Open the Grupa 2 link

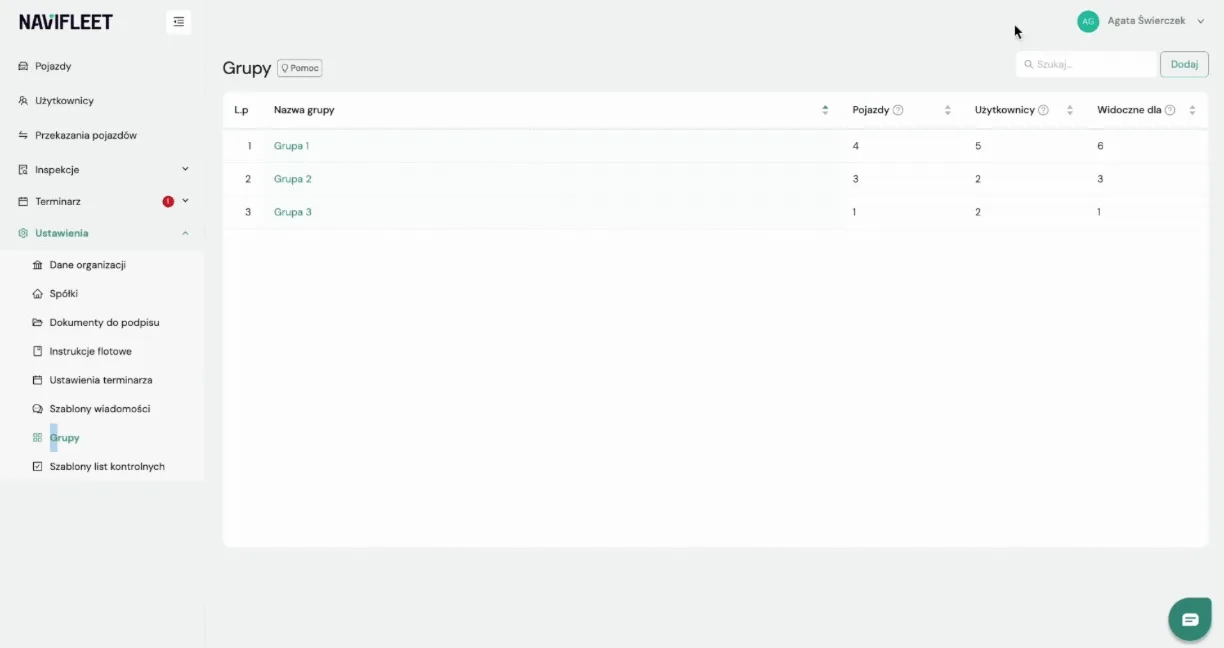point(293,179)
